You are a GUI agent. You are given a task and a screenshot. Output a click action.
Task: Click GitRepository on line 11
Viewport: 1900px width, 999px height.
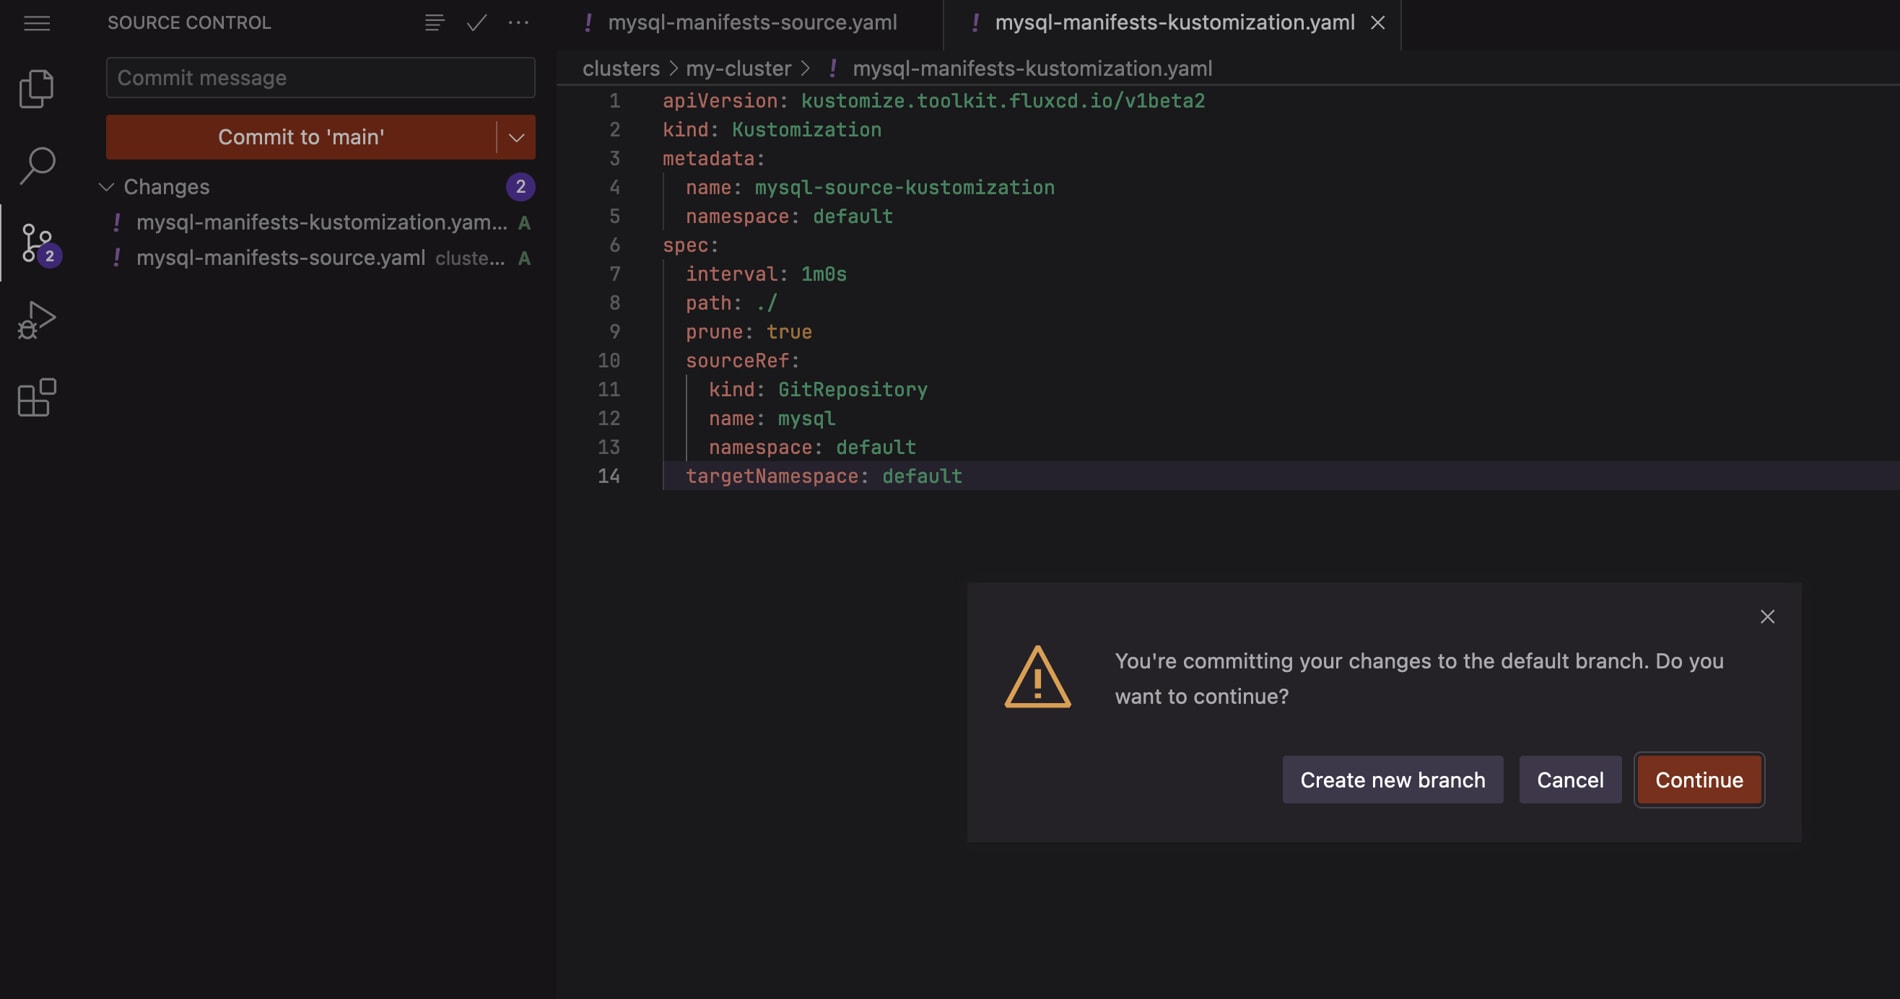(x=853, y=390)
